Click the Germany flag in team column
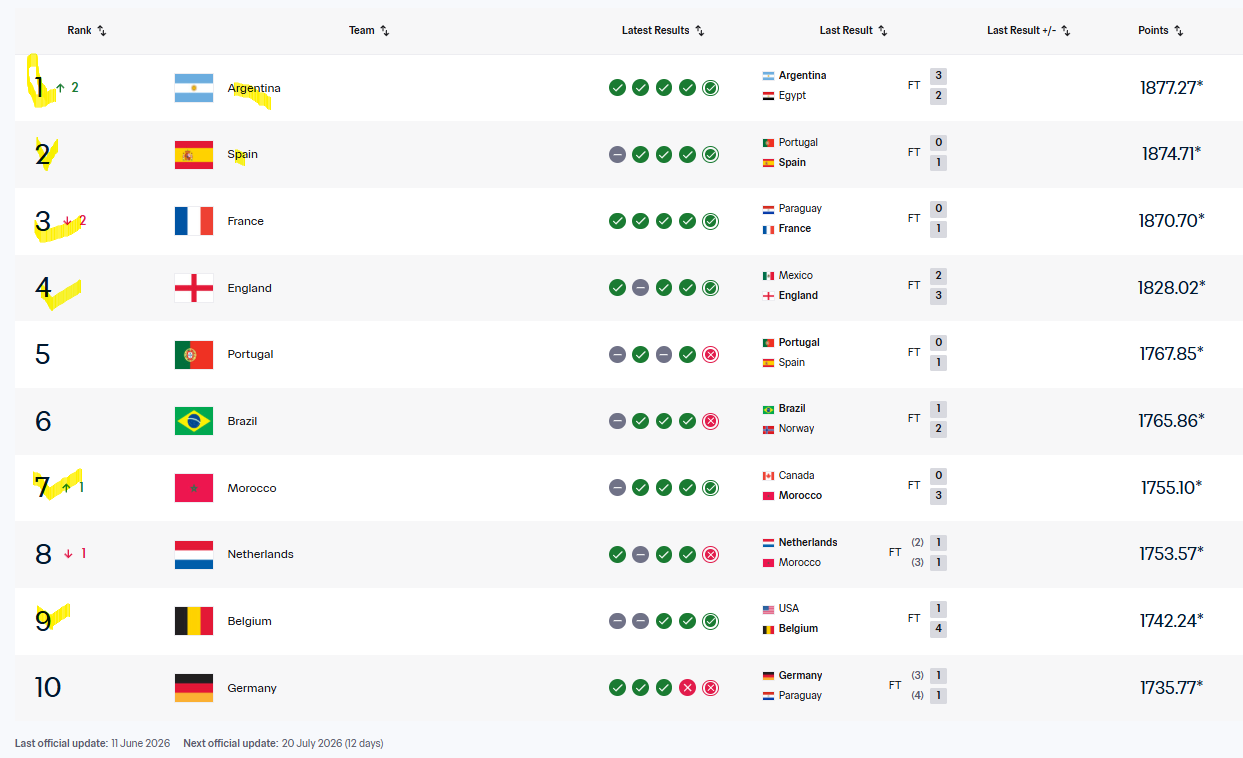 (194, 688)
